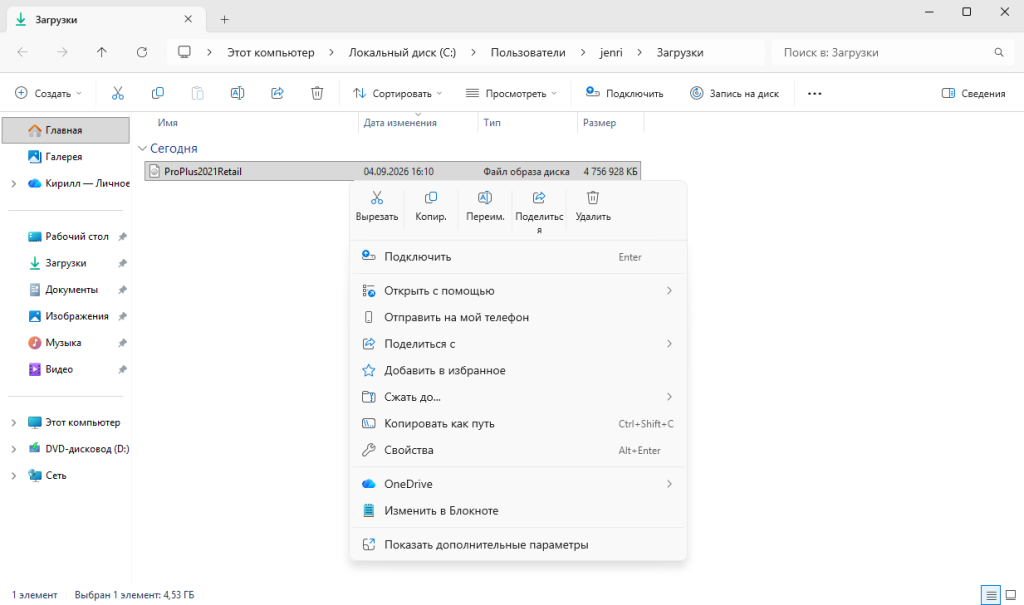Open the OneDrive submenu

[x=518, y=484]
